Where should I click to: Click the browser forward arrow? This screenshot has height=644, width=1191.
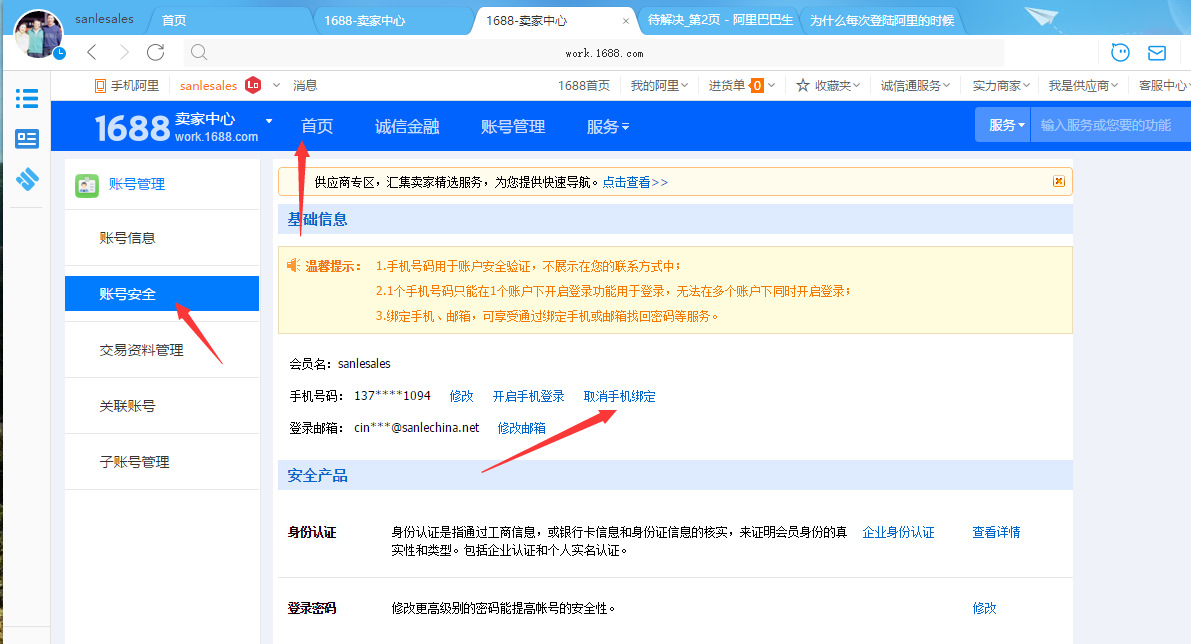click(x=124, y=52)
